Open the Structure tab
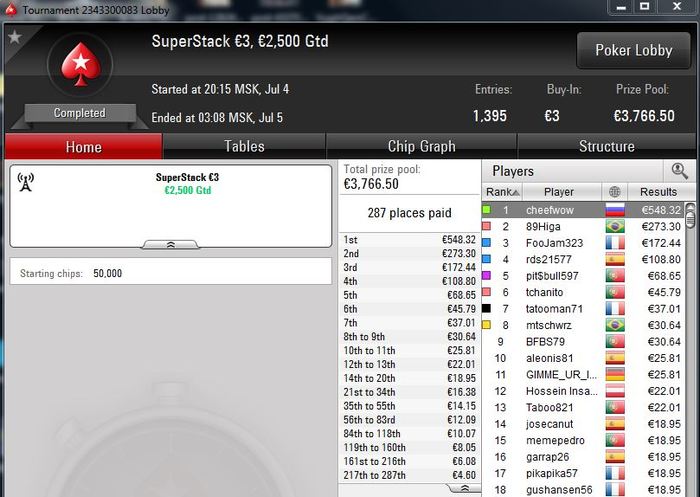The image size is (700, 497). [x=606, y=146]
